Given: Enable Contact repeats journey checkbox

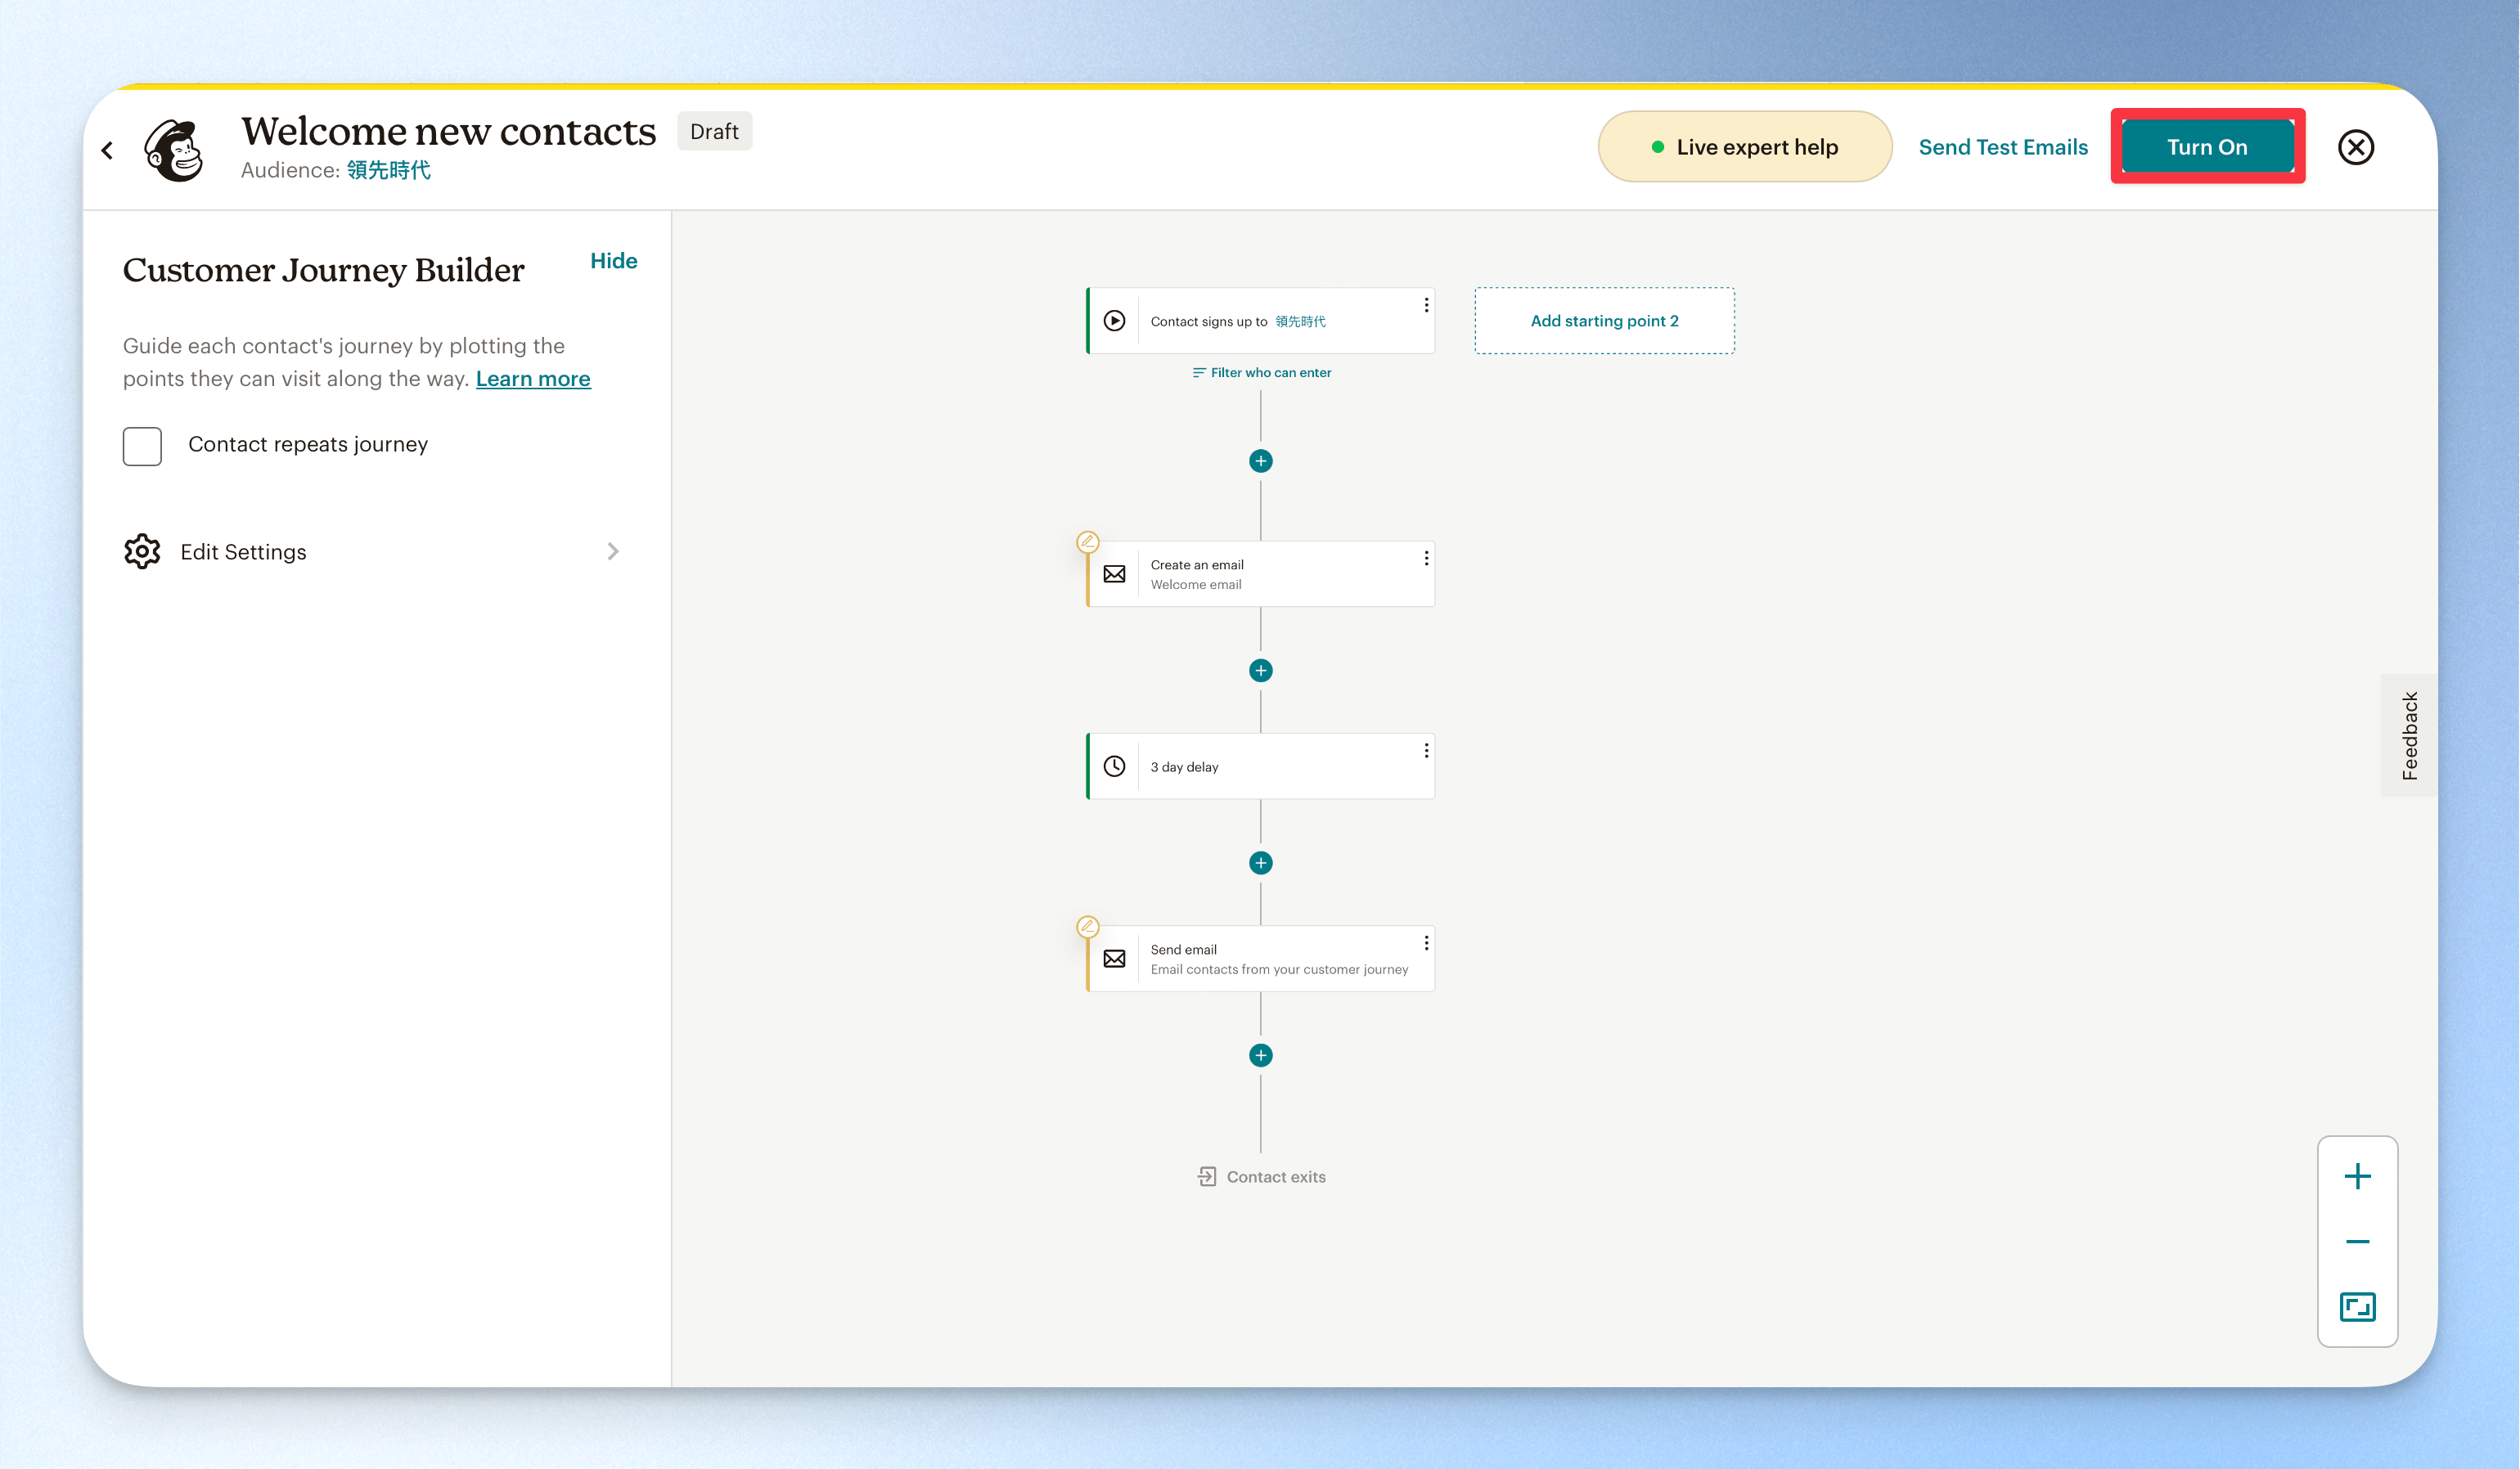Looking at the screenshot, I should tap(142, 445).
